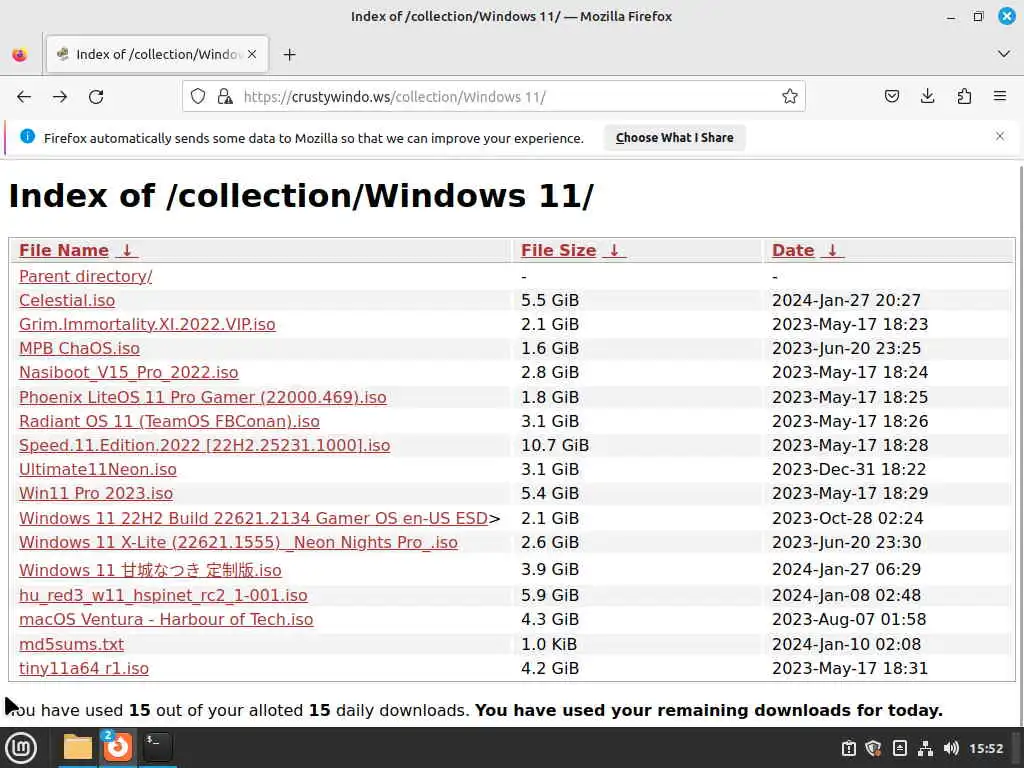1024x768 pixels.
Task: Go forward one page
Action: (x=60, y=97)
